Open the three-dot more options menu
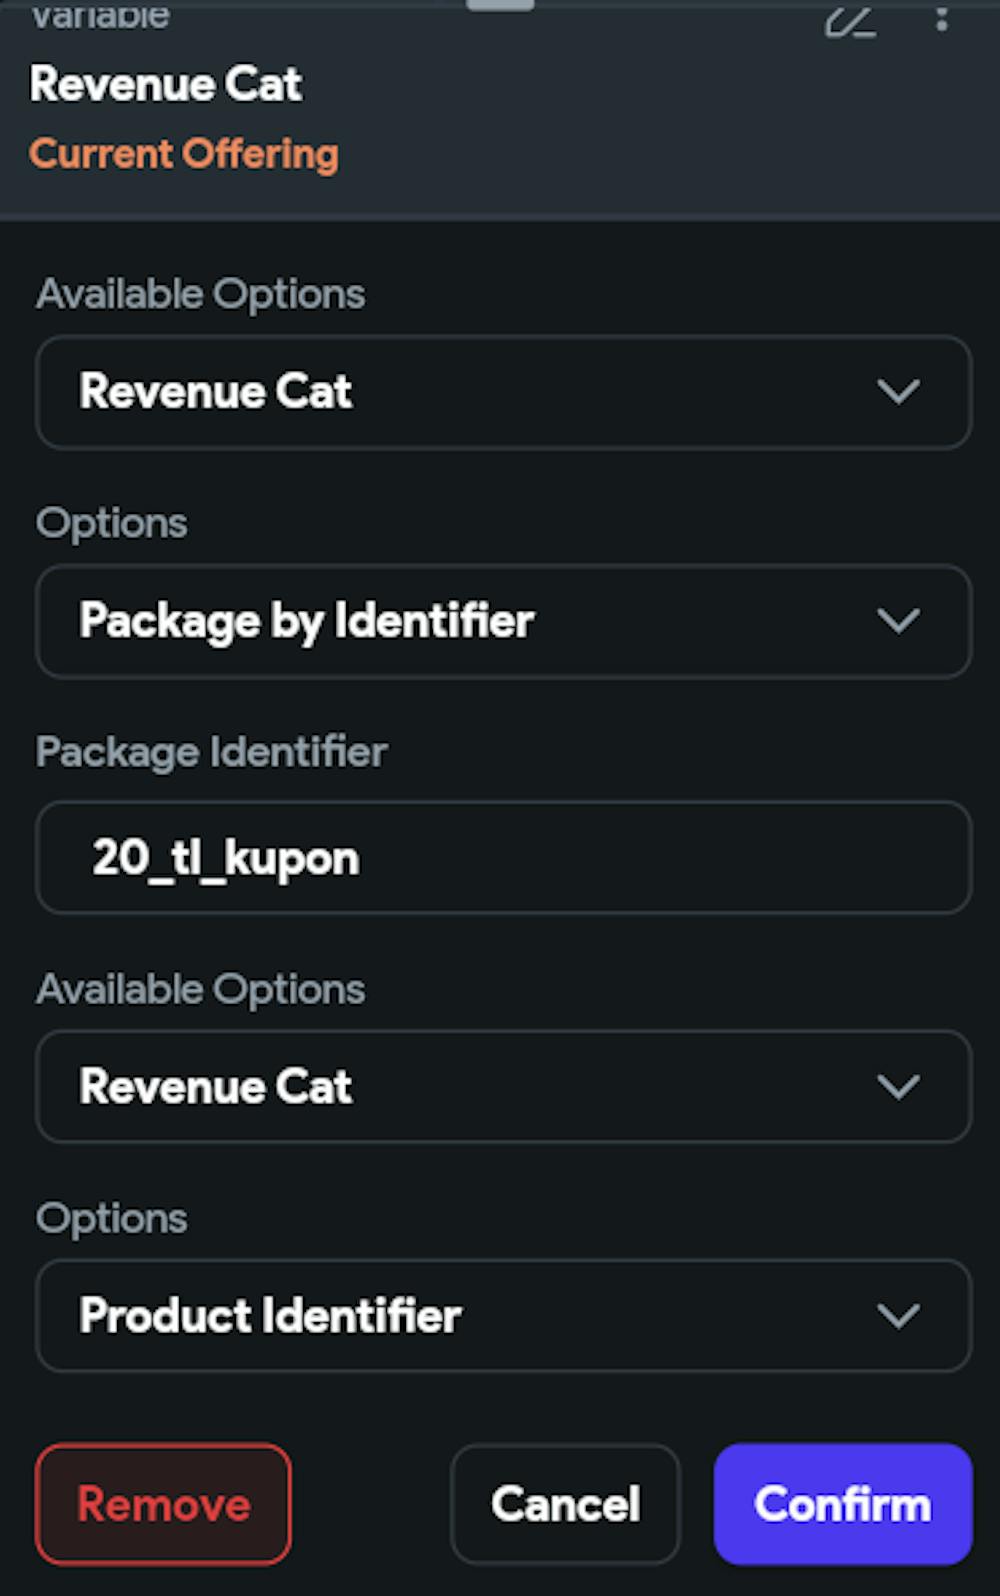This screenshot has width=1000, height=1596. 941,18
